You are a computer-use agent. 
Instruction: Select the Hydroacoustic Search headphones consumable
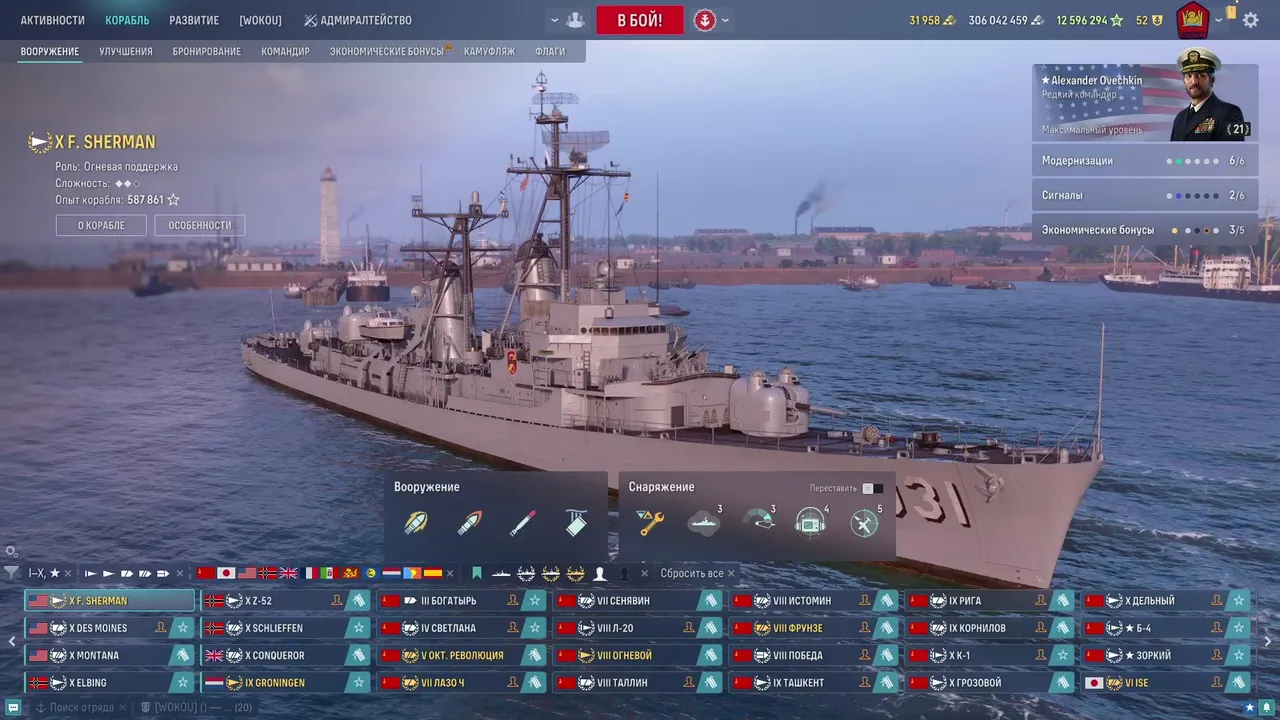(811, 523)
